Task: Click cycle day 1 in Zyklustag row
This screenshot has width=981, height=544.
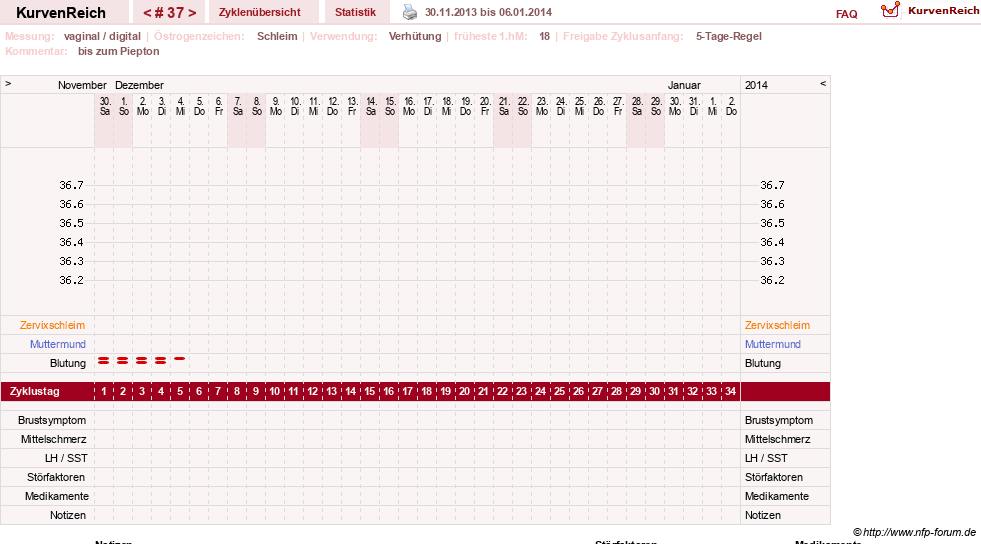Action: click(104, 391)
